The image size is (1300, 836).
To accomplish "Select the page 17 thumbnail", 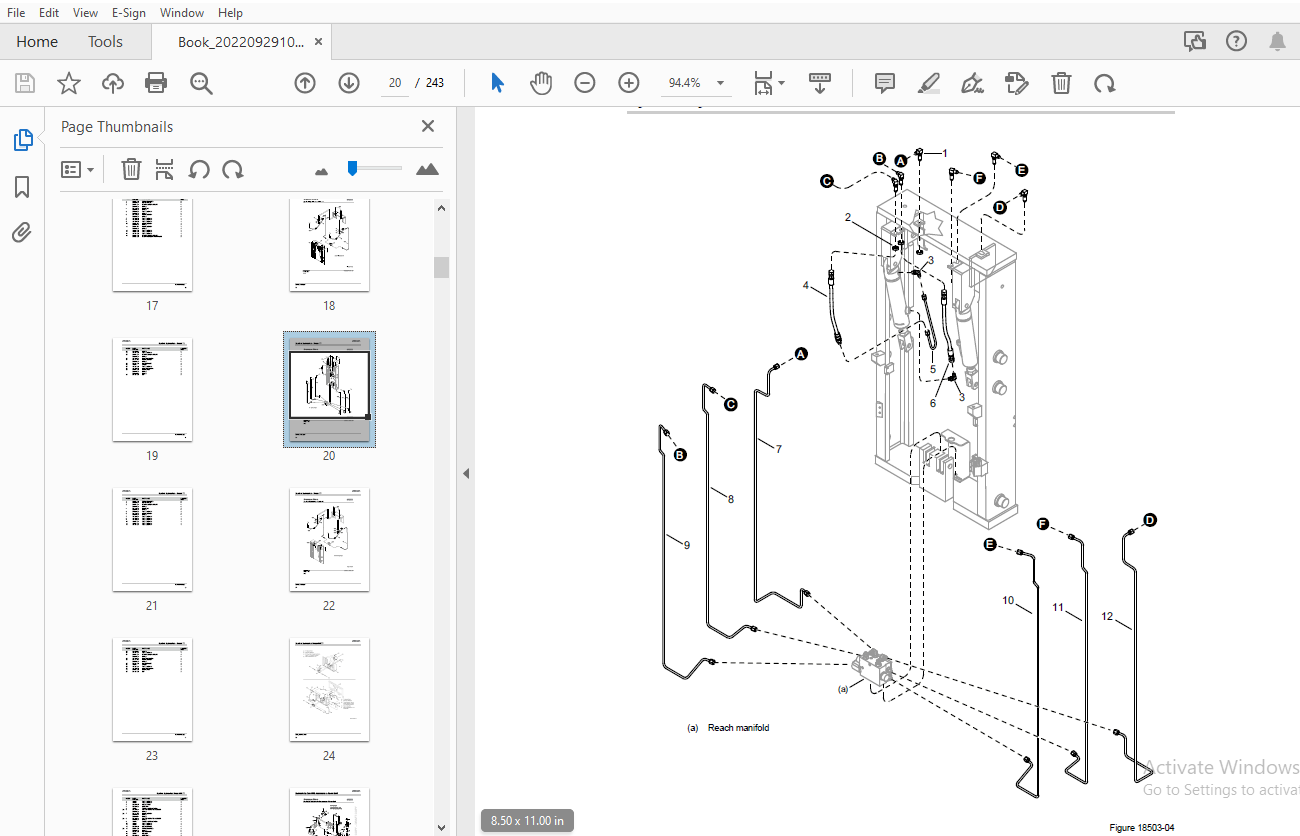I will [x=152, y=245].
